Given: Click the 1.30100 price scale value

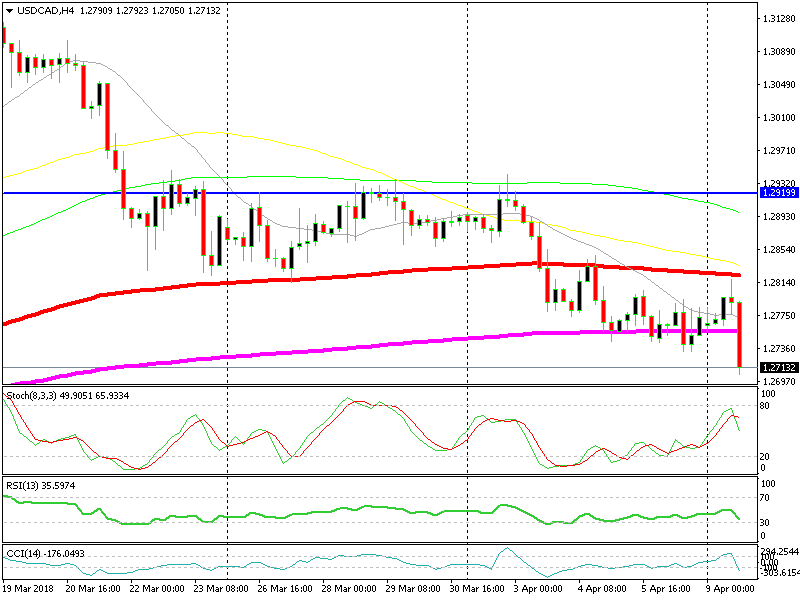Looking at the screenshot, I should point(779,117).
